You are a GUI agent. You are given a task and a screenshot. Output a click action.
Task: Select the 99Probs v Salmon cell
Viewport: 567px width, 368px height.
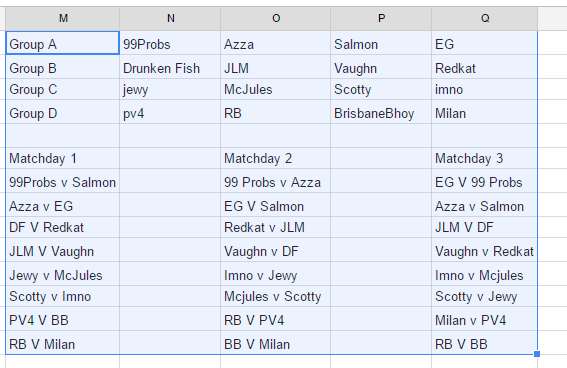point(63,181)
